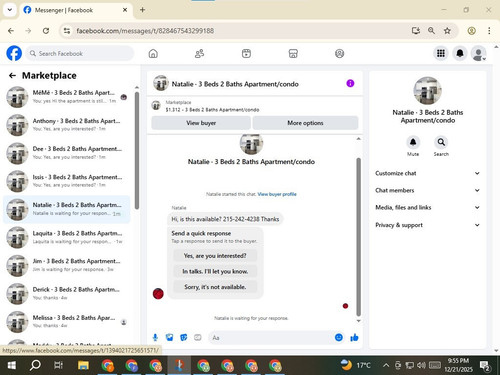Open Laquita conversation in list
This screenshot has width=500, height=375.
coord(67,237)
